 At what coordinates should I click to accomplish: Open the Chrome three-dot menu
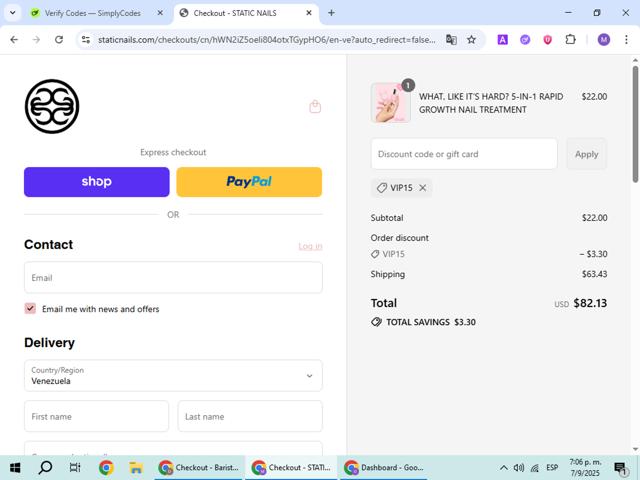[626, 40]
